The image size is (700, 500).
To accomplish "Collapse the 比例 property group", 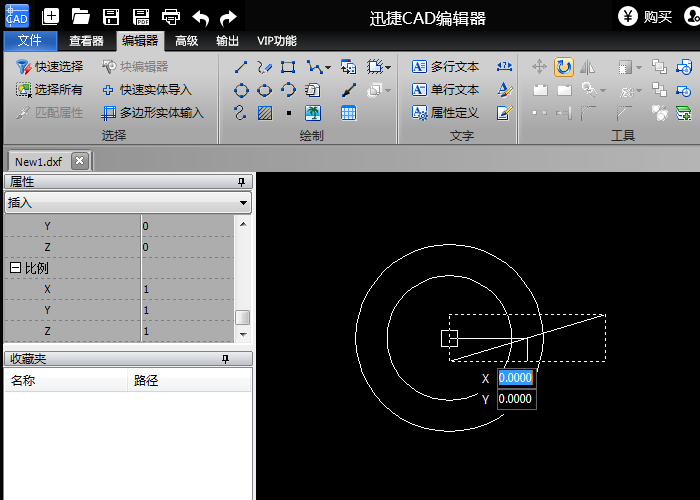I will point(15,268).
